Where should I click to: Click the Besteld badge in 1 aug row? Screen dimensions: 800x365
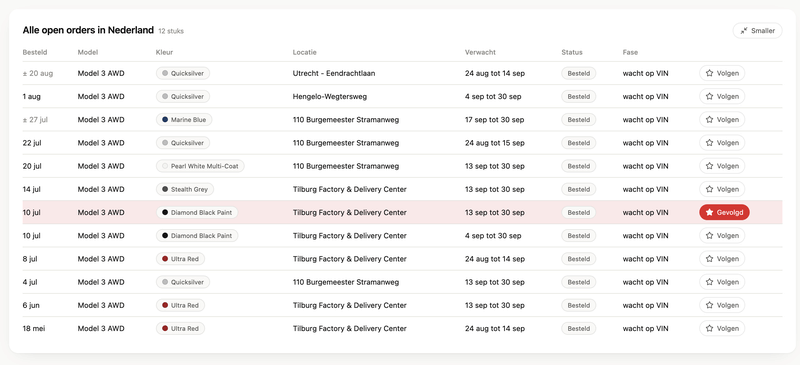(579, 96)
